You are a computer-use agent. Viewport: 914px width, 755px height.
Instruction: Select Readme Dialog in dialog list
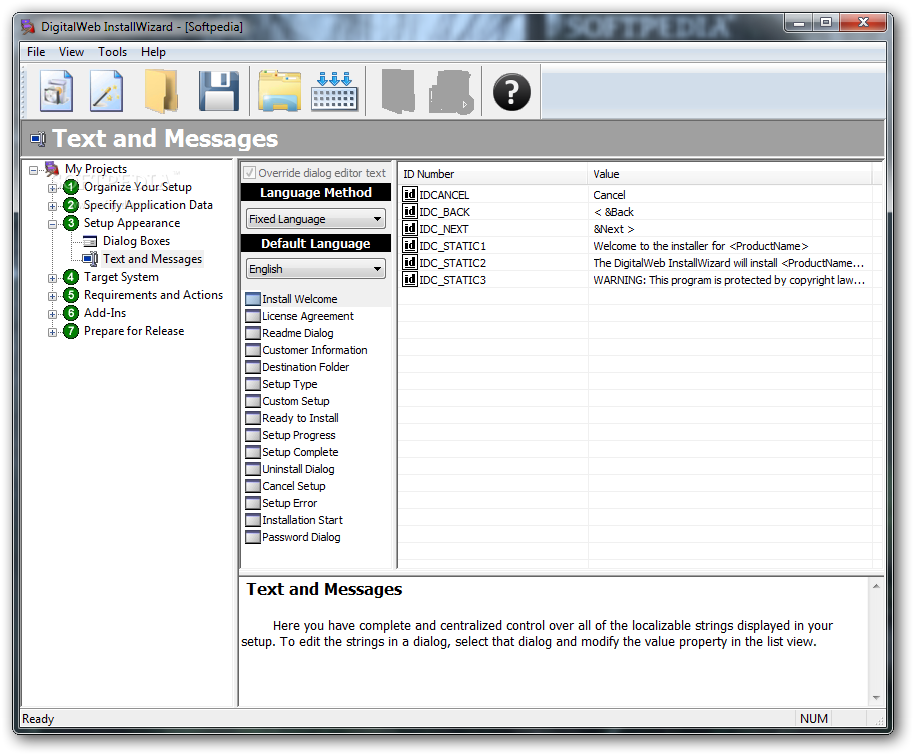point(298,333)
